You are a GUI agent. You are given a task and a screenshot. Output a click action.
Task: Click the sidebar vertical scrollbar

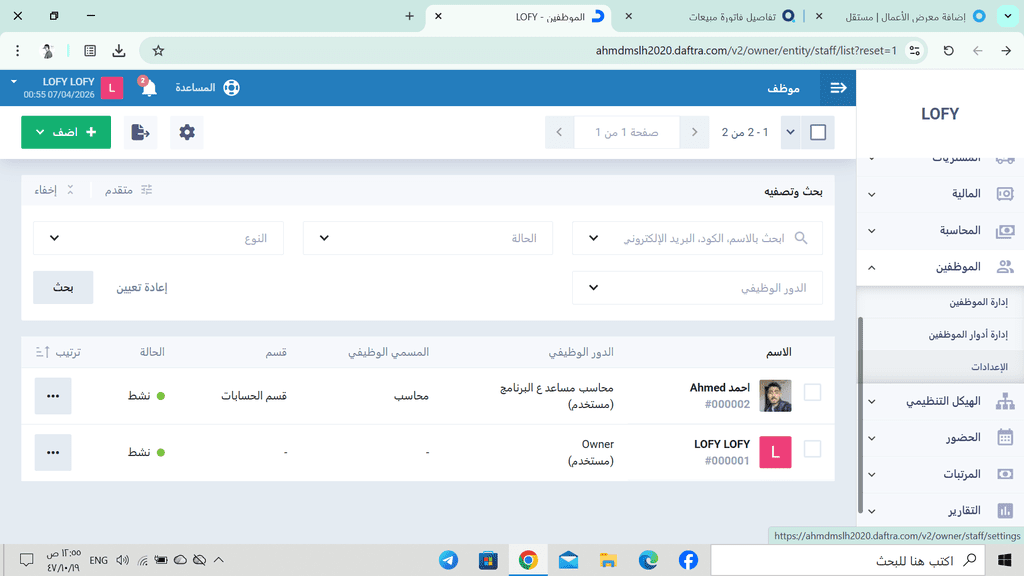coord(860,416)
